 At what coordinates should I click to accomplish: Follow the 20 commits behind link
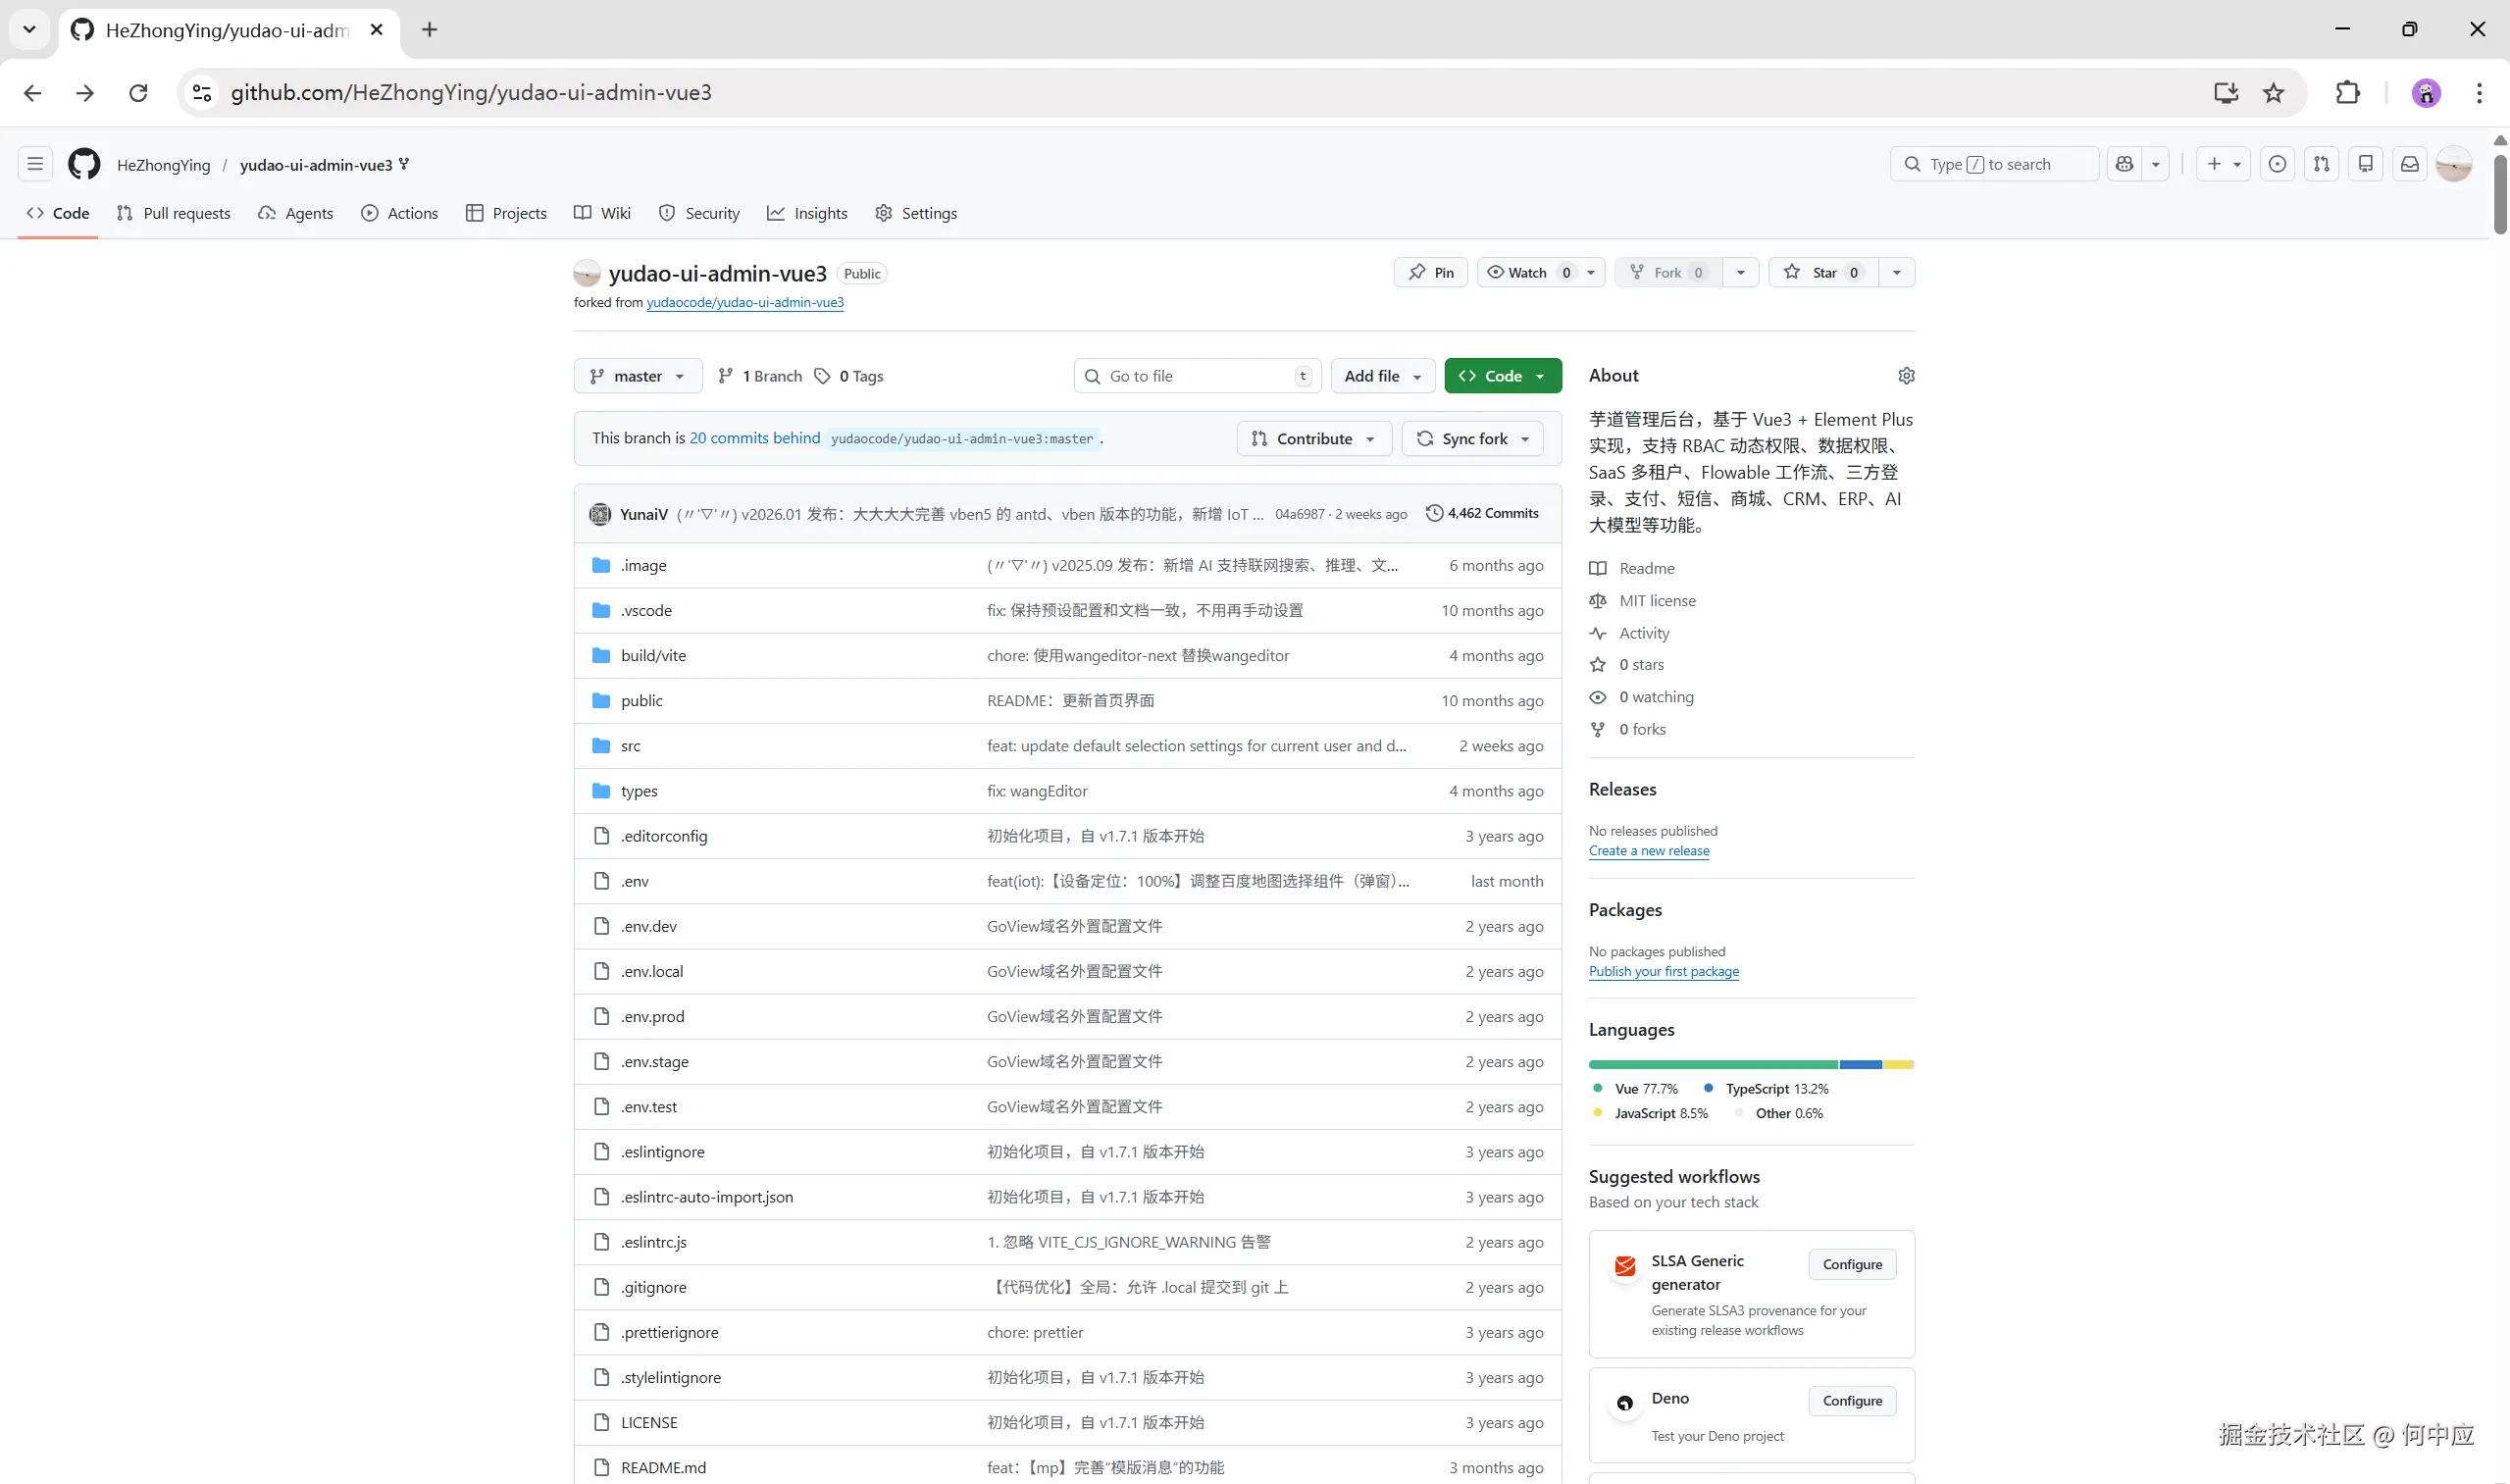pos(754,438)
